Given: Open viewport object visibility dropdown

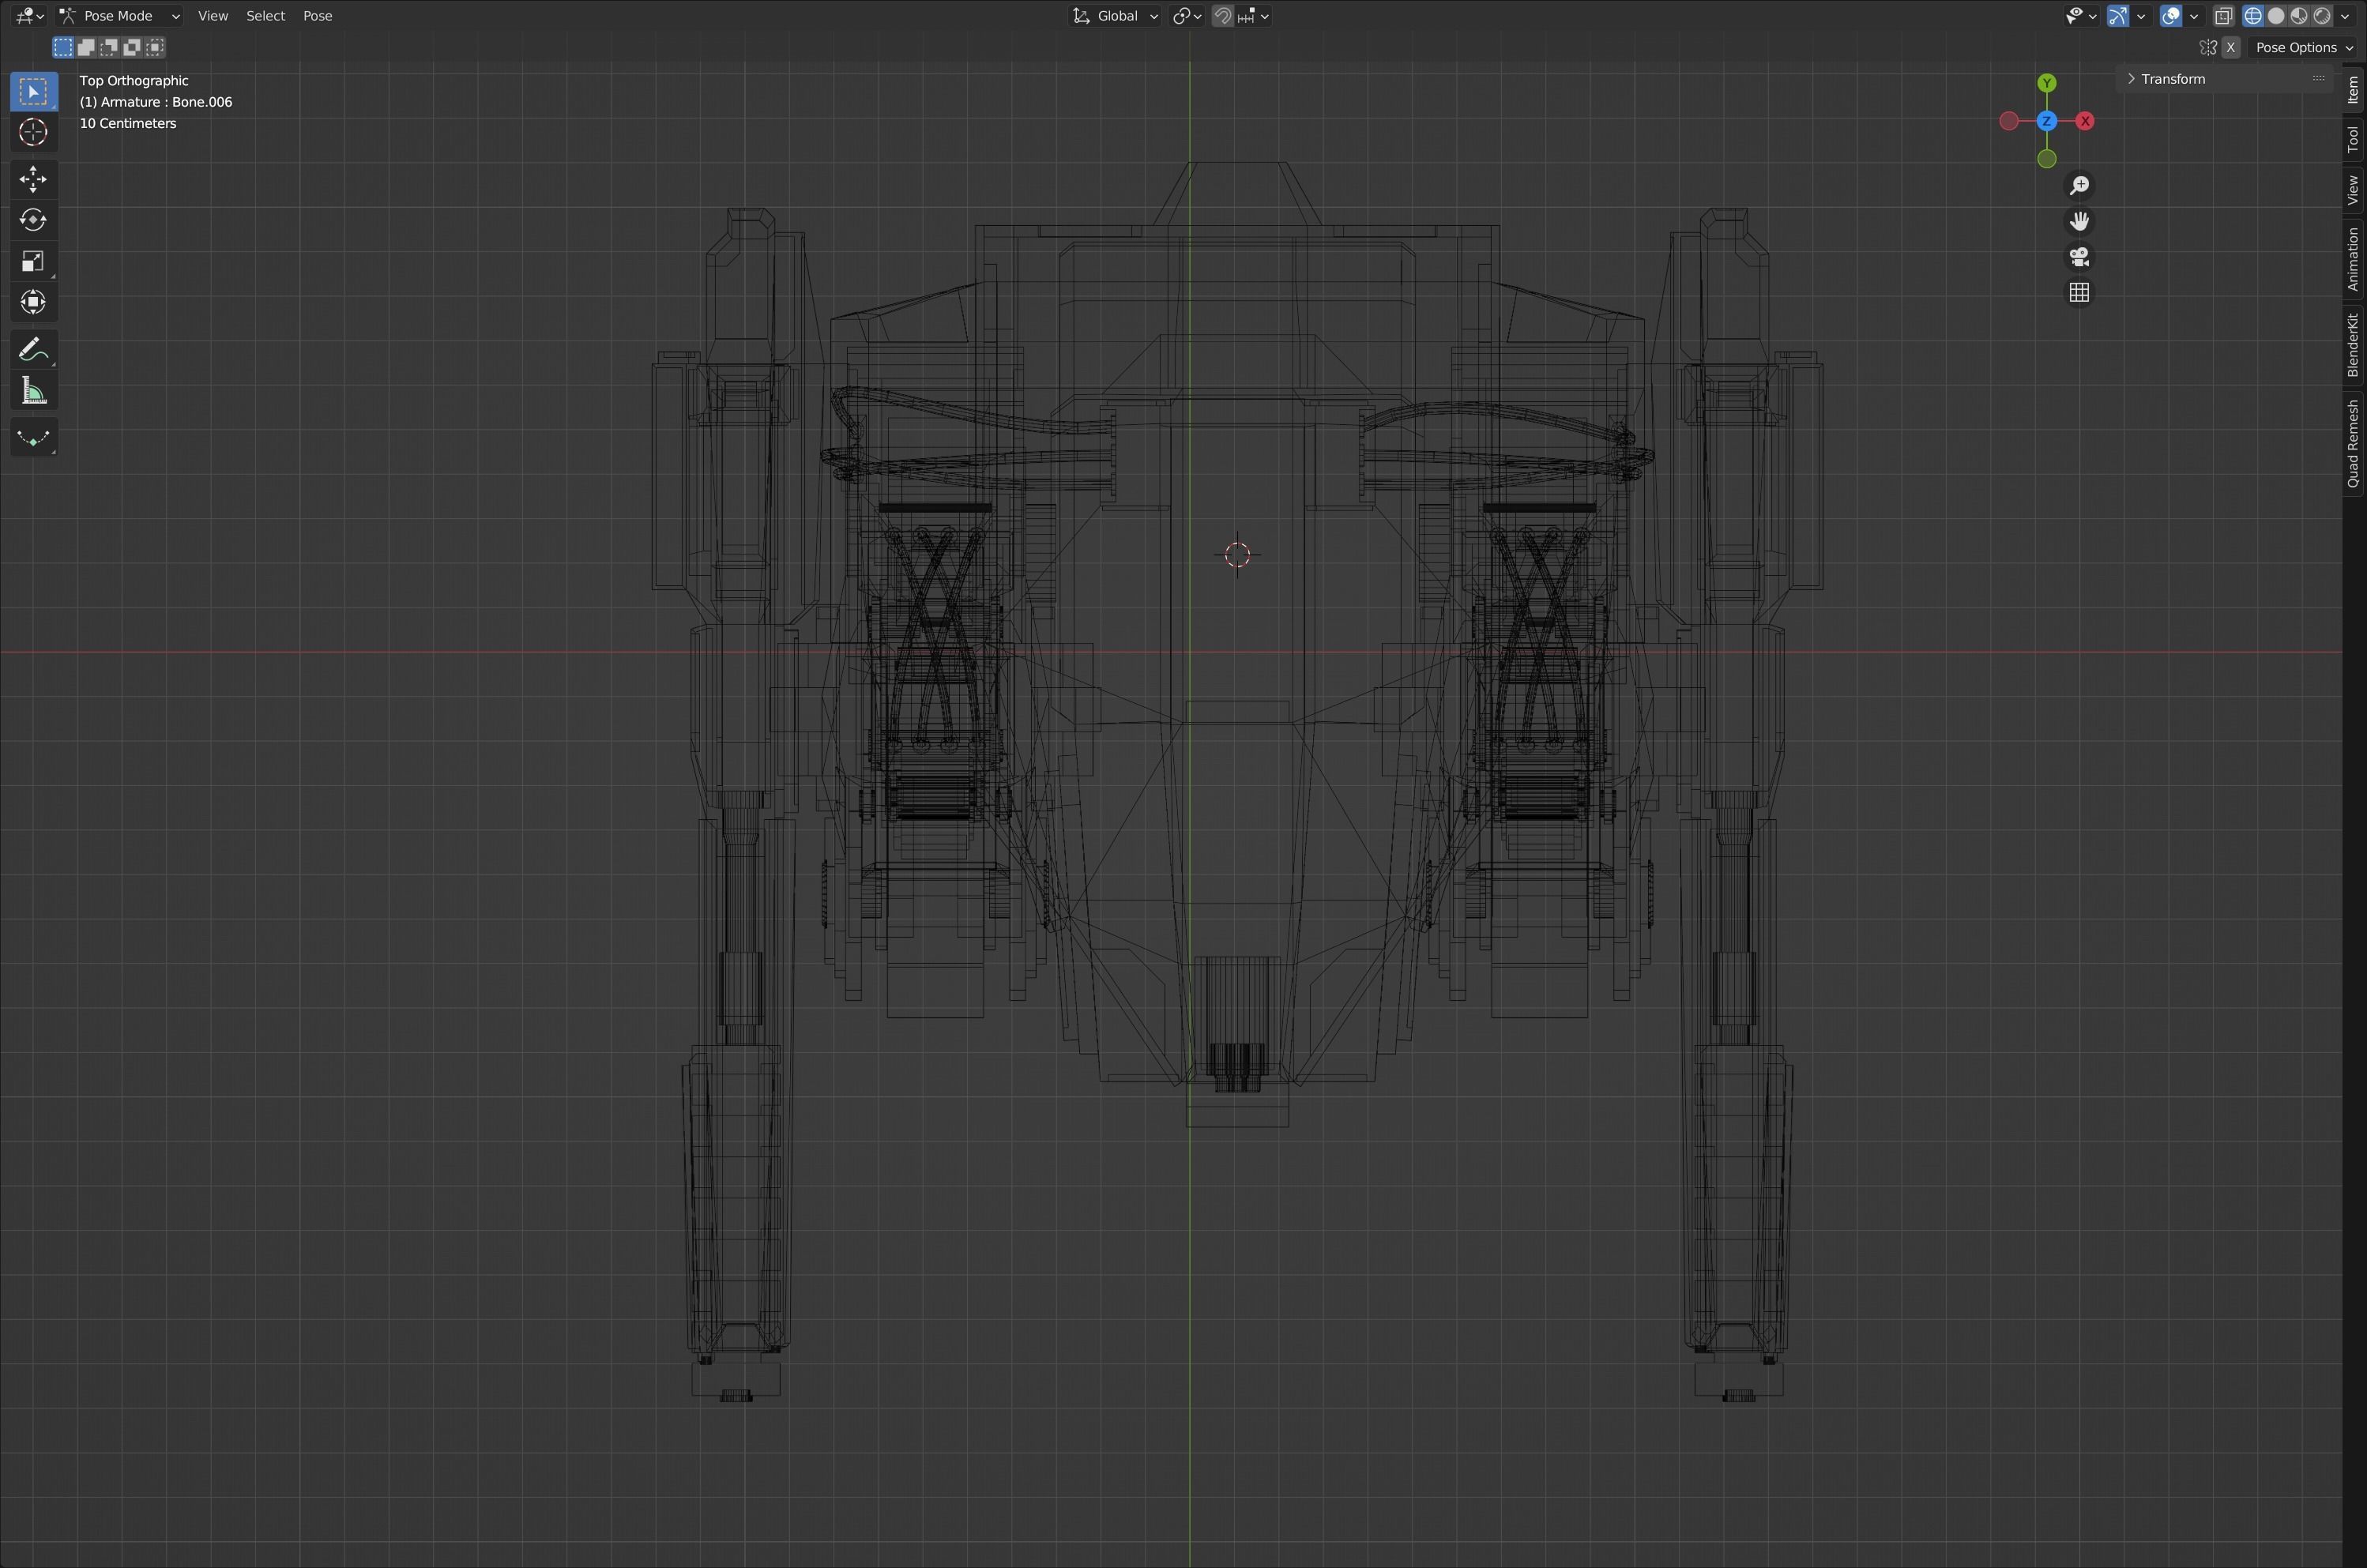Looking at the screenshot, I should click(x=2081, y=16).
